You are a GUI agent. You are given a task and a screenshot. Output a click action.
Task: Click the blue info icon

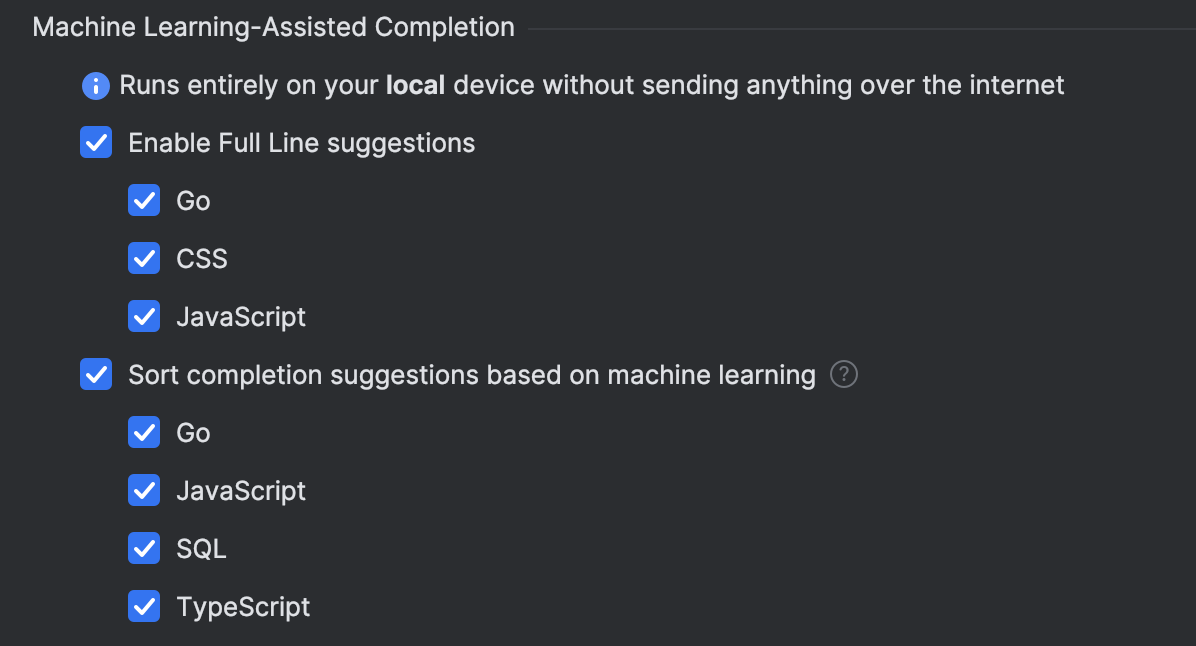95,86
